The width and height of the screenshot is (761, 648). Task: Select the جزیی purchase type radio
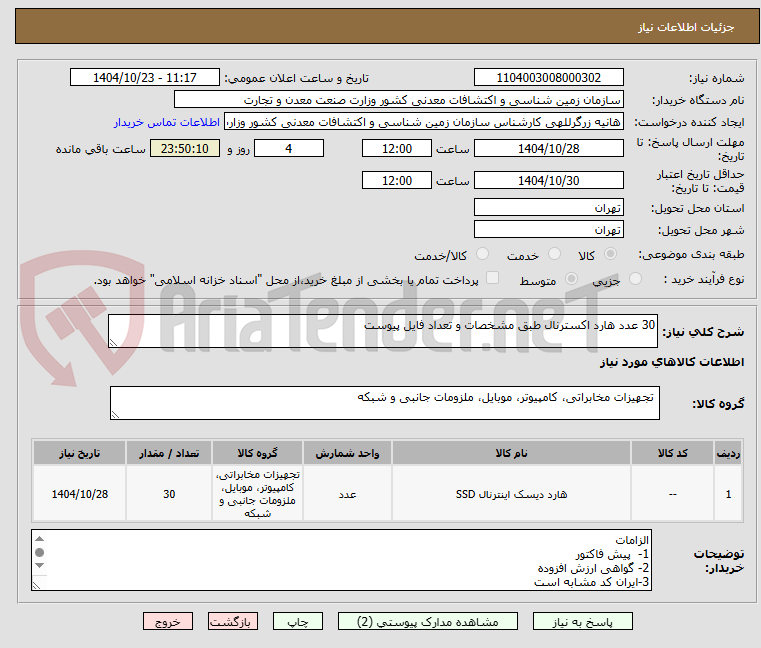tap(635, 279)
